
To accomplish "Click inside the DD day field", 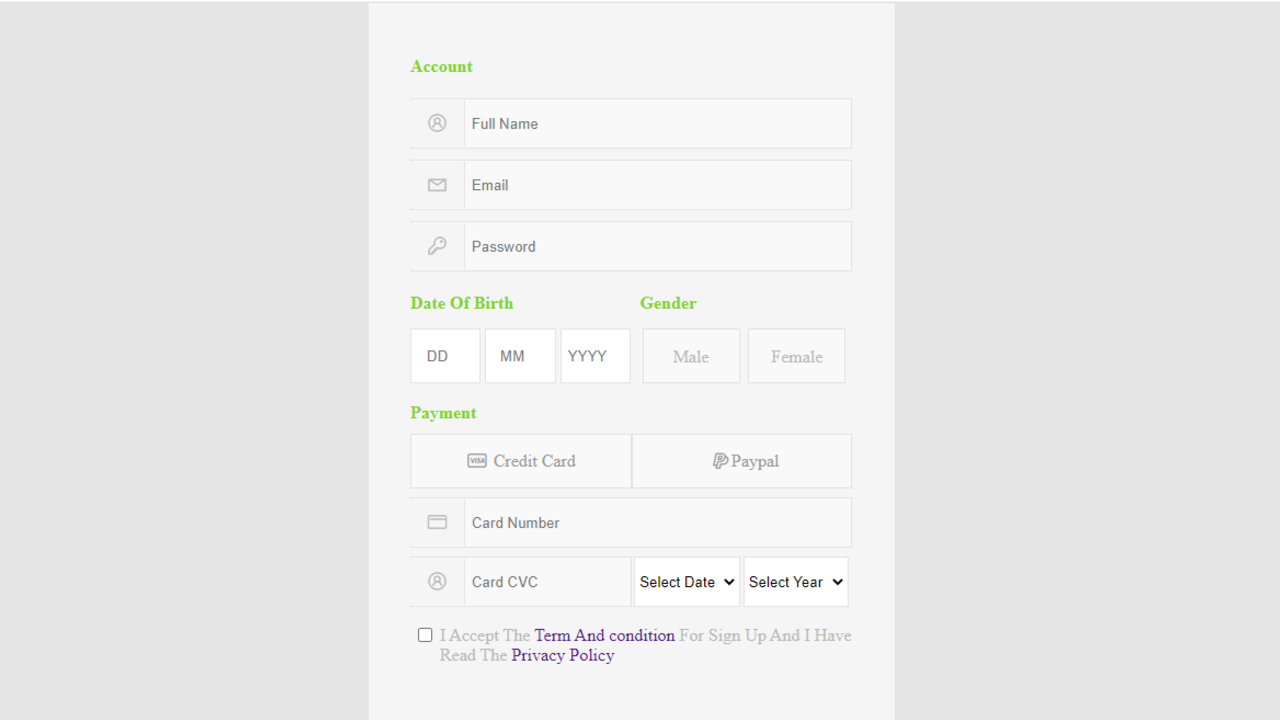I will click(444, 355).
